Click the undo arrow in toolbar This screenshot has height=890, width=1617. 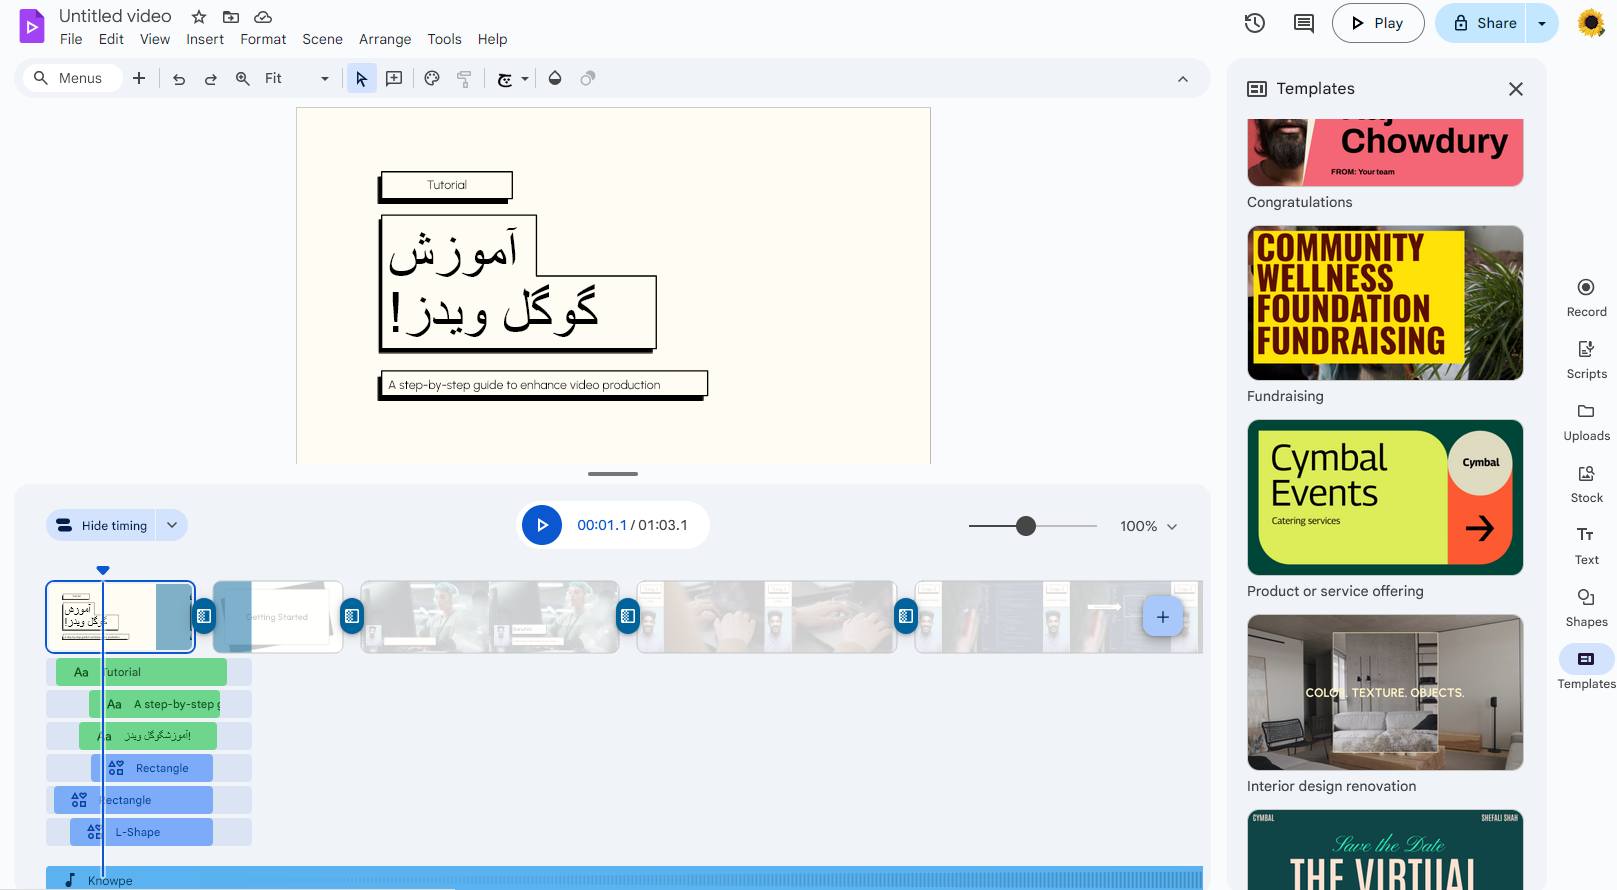click(179, 79)
